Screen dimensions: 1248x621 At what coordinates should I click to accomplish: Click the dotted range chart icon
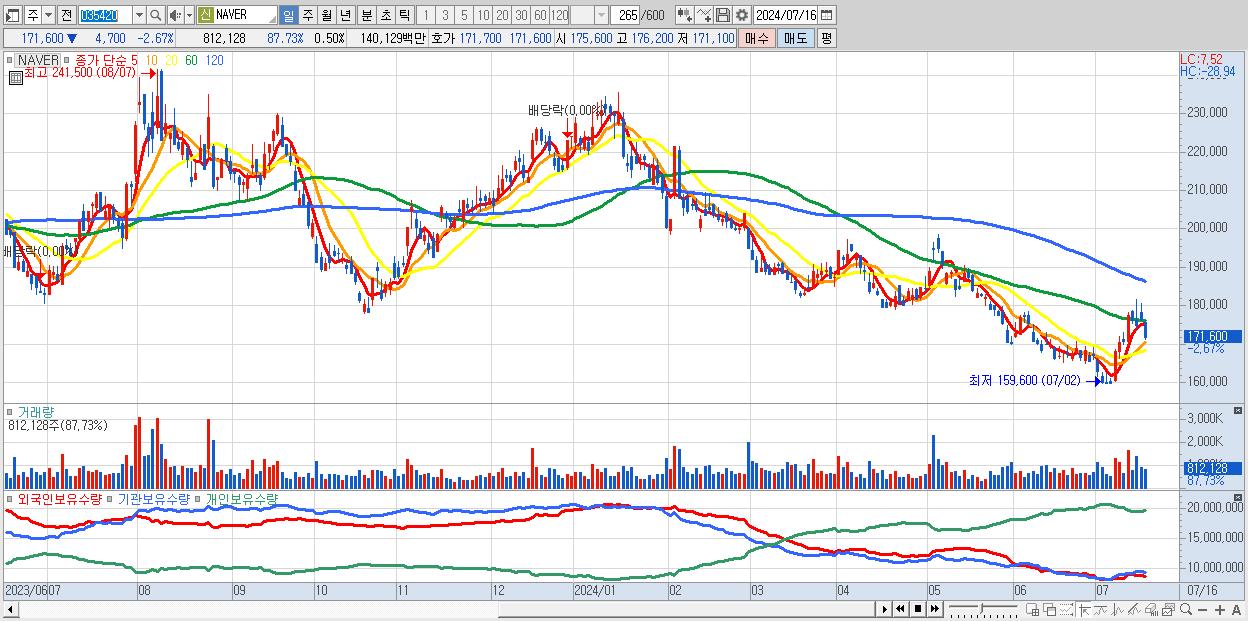click(1066, 609)
